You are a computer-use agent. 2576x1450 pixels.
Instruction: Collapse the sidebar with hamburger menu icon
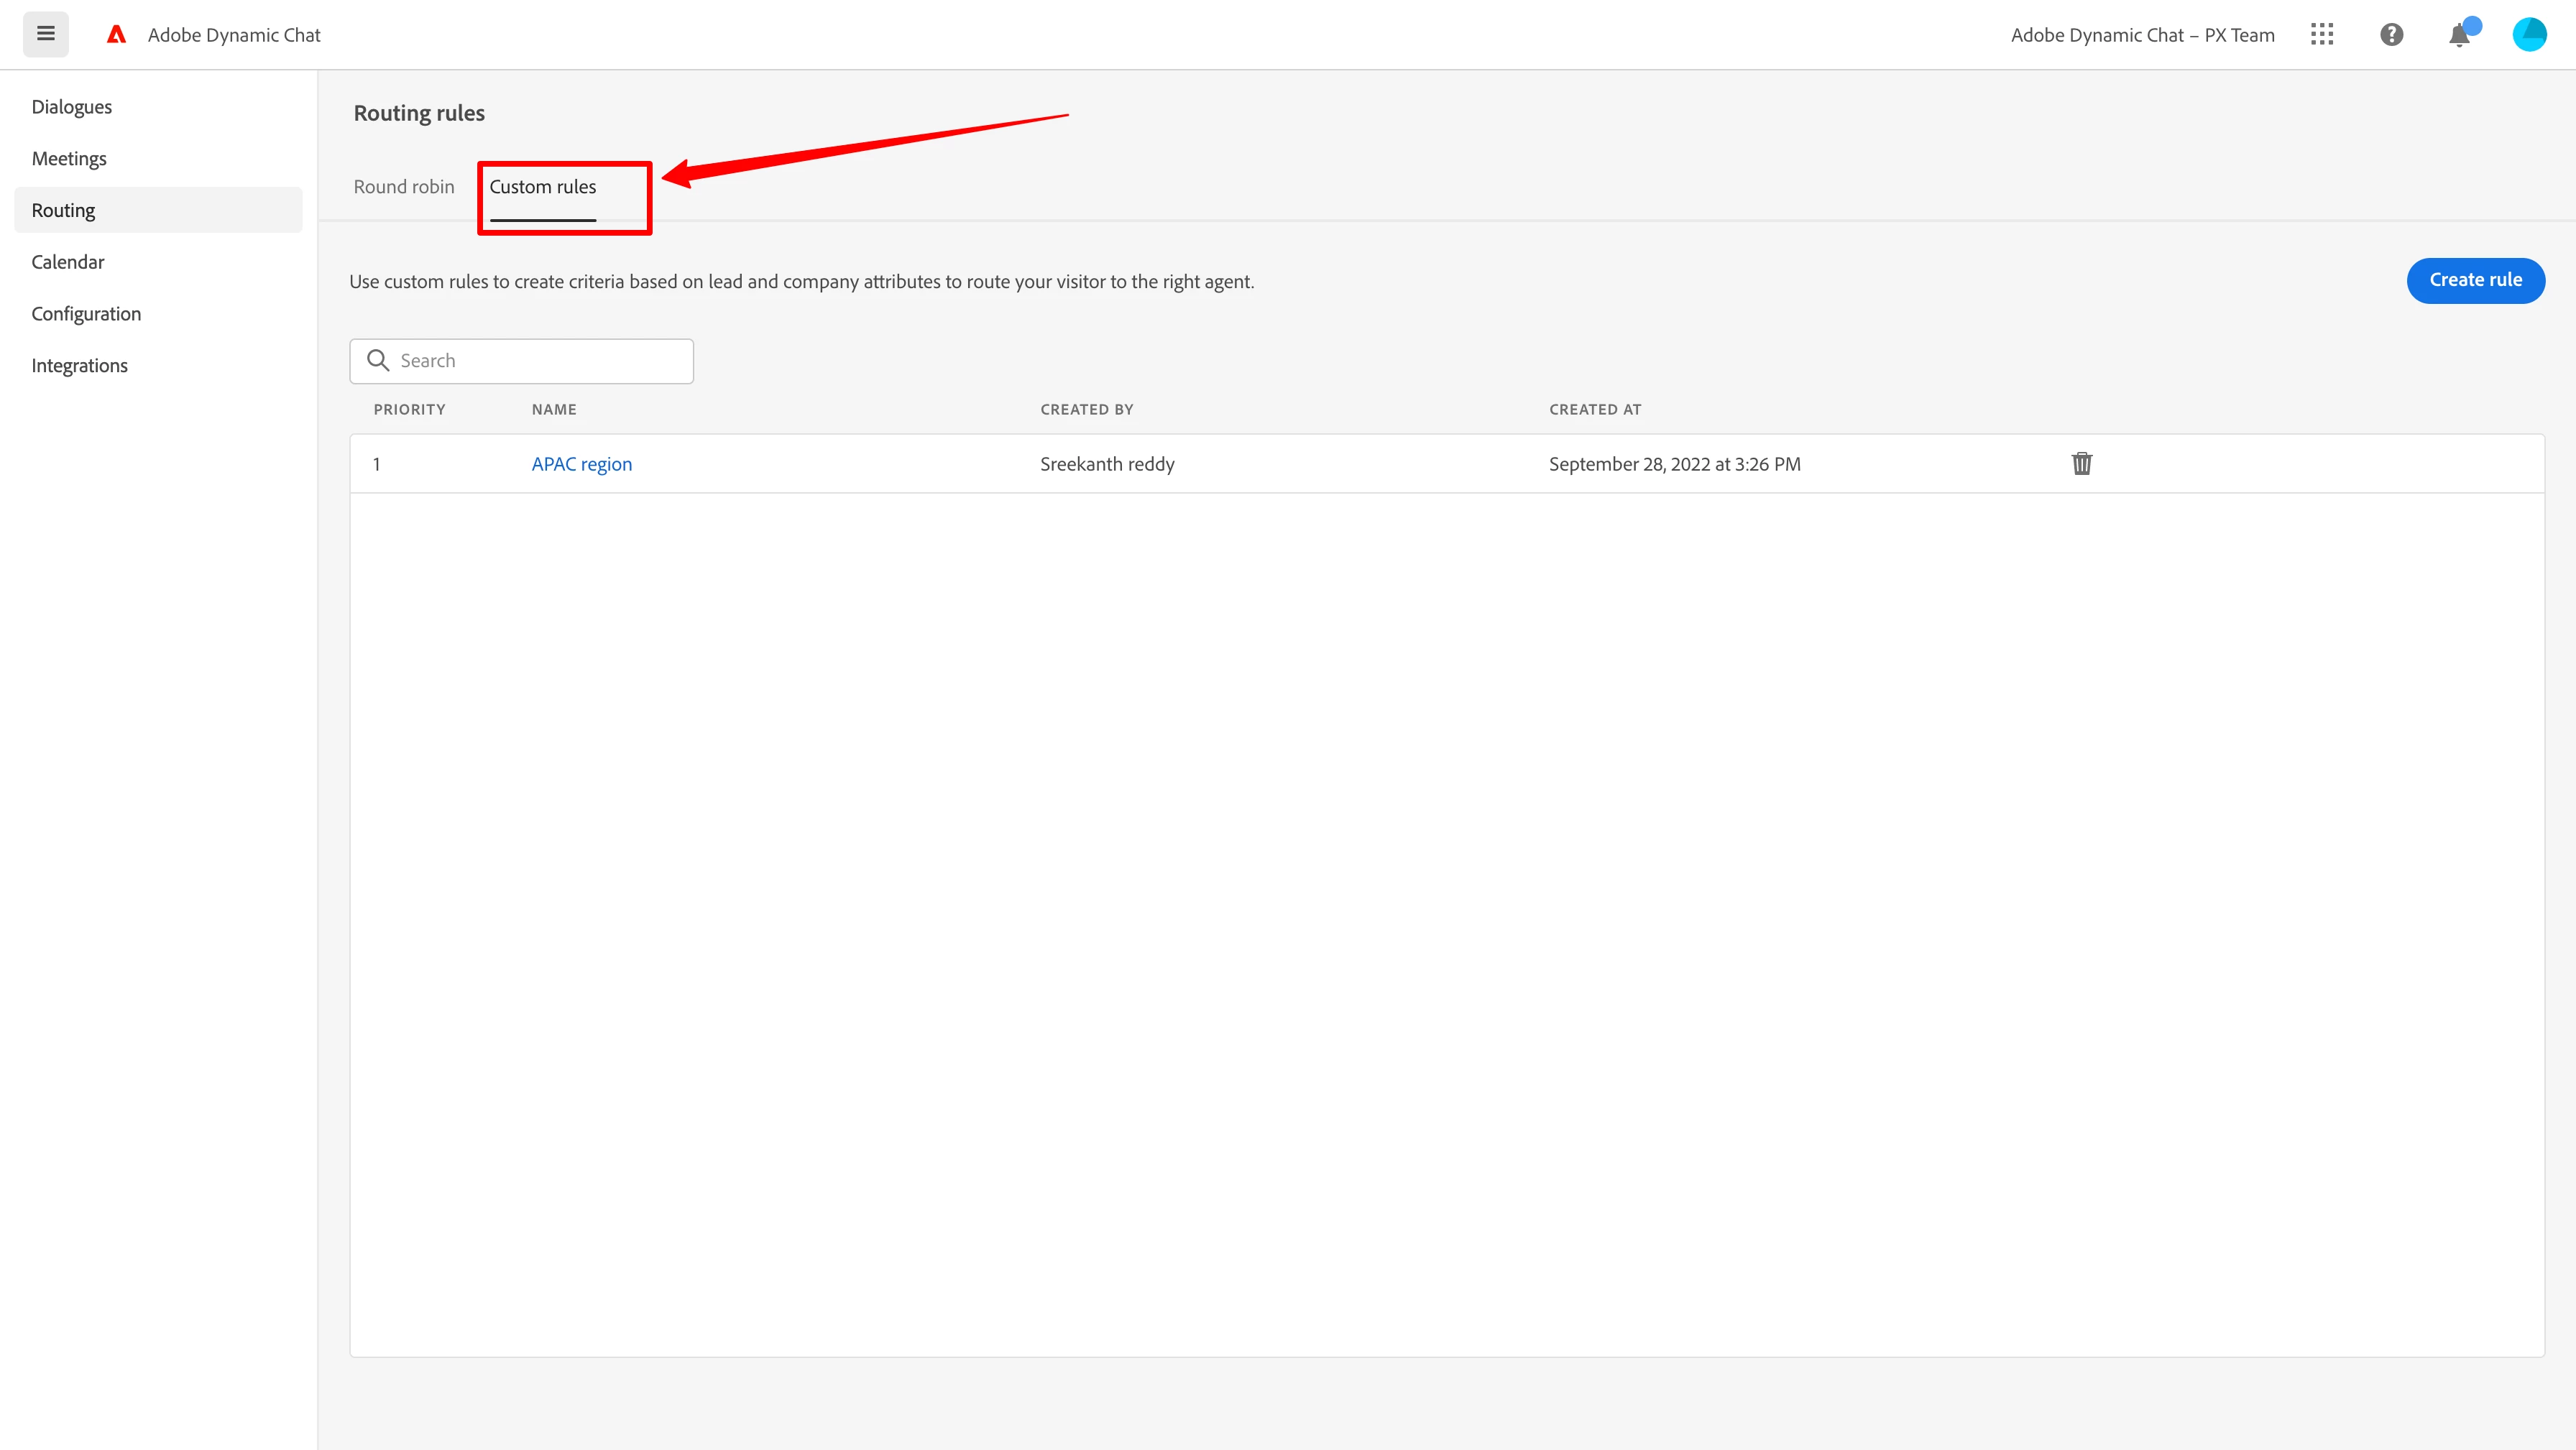pyautogui.click(x=46, y=34)
